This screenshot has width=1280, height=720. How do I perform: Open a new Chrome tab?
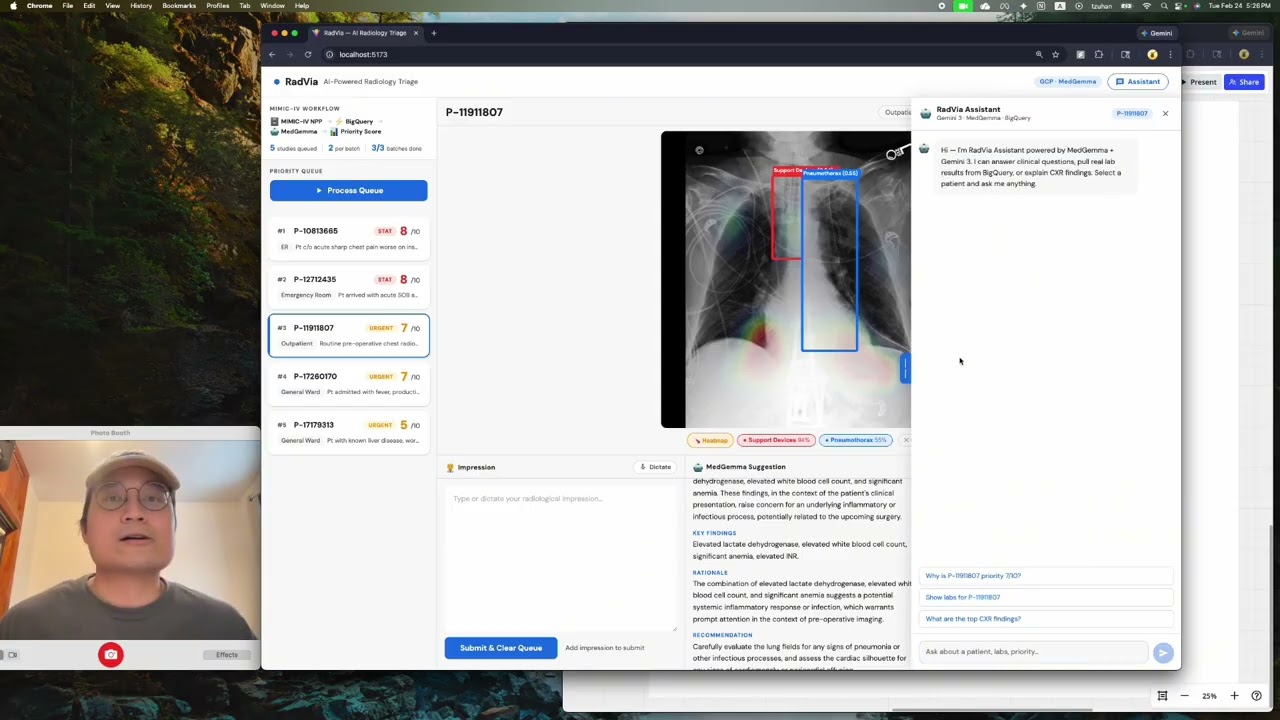(x=433, y=33)
